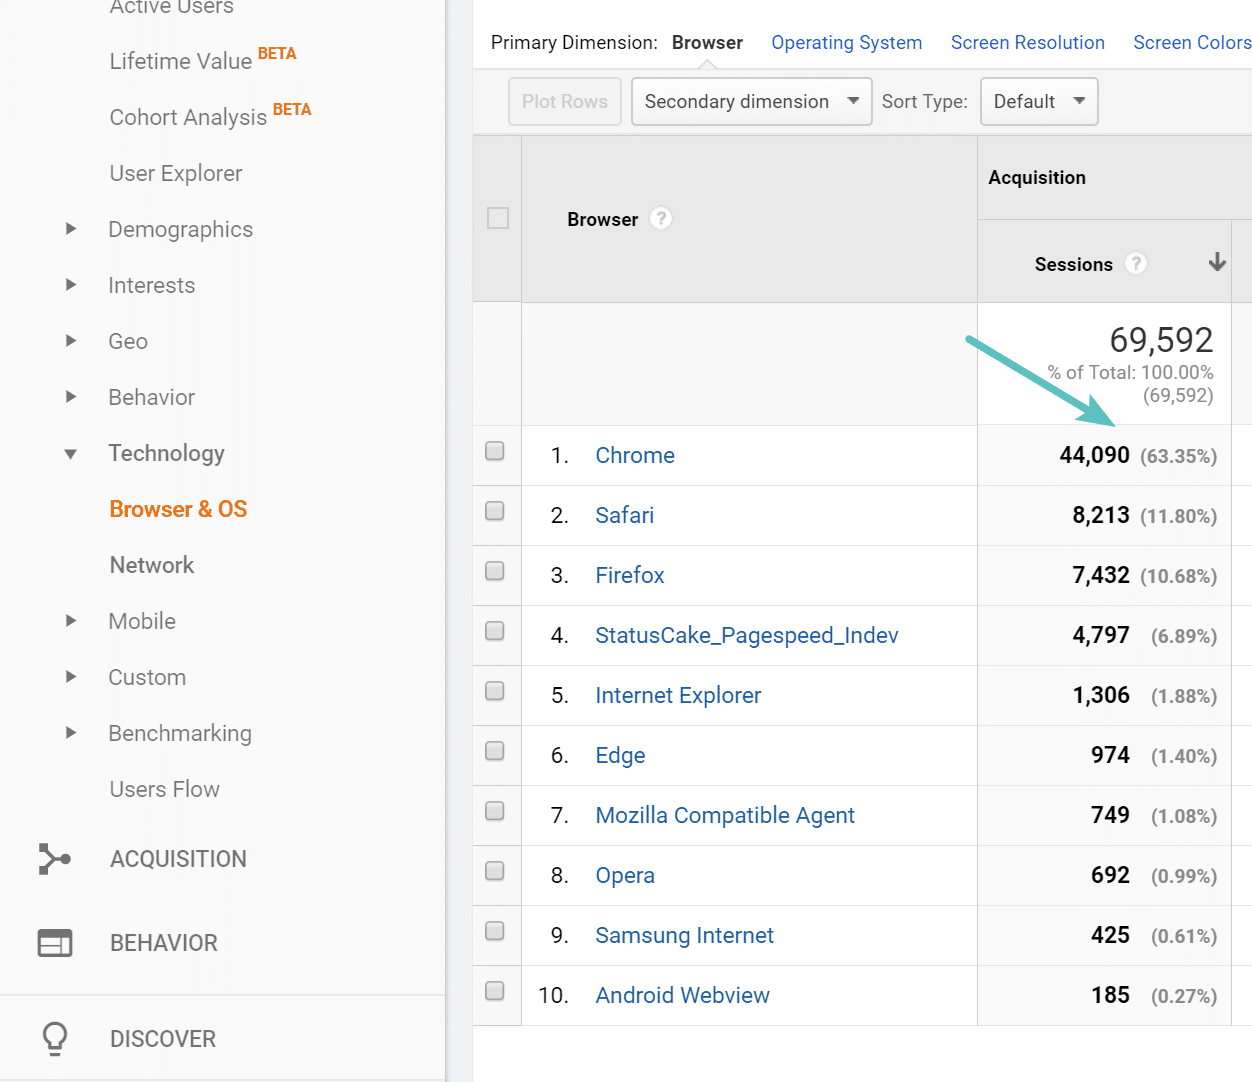Open the Safari browser link
Image resolution: width=1252 pixels, height=1082 pixels.
coord(625,515)
